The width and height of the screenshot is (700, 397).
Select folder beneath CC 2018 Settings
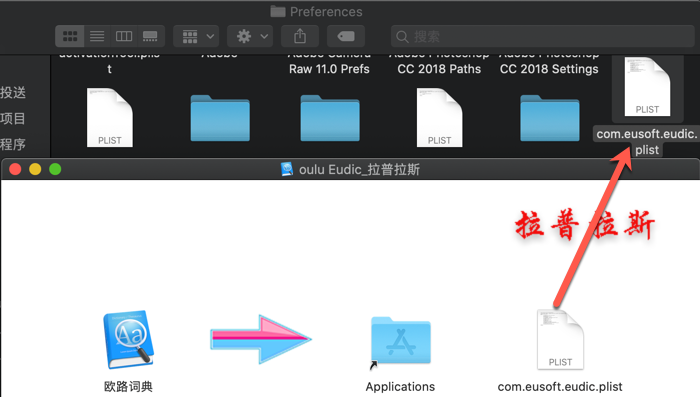coord(550,118)
